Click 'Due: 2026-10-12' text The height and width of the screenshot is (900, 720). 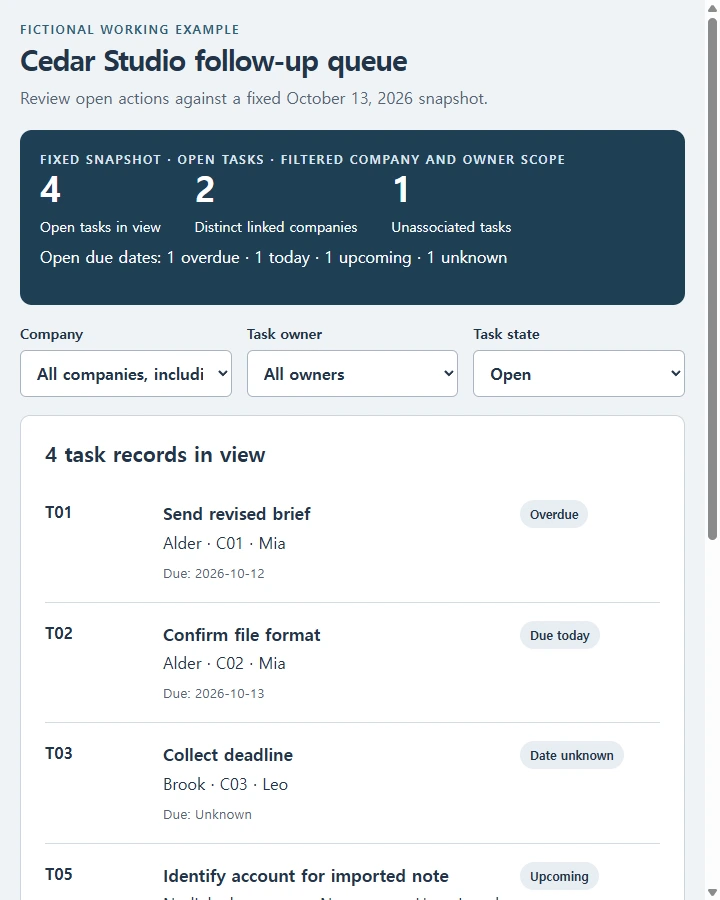coord(214,573)
